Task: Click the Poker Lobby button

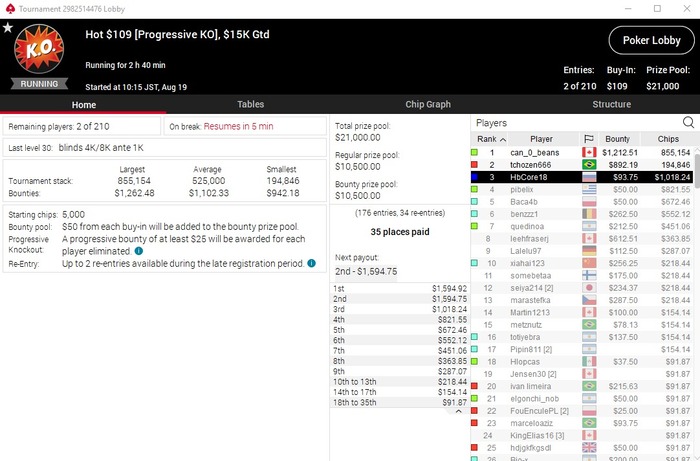Action: point(651,40)
